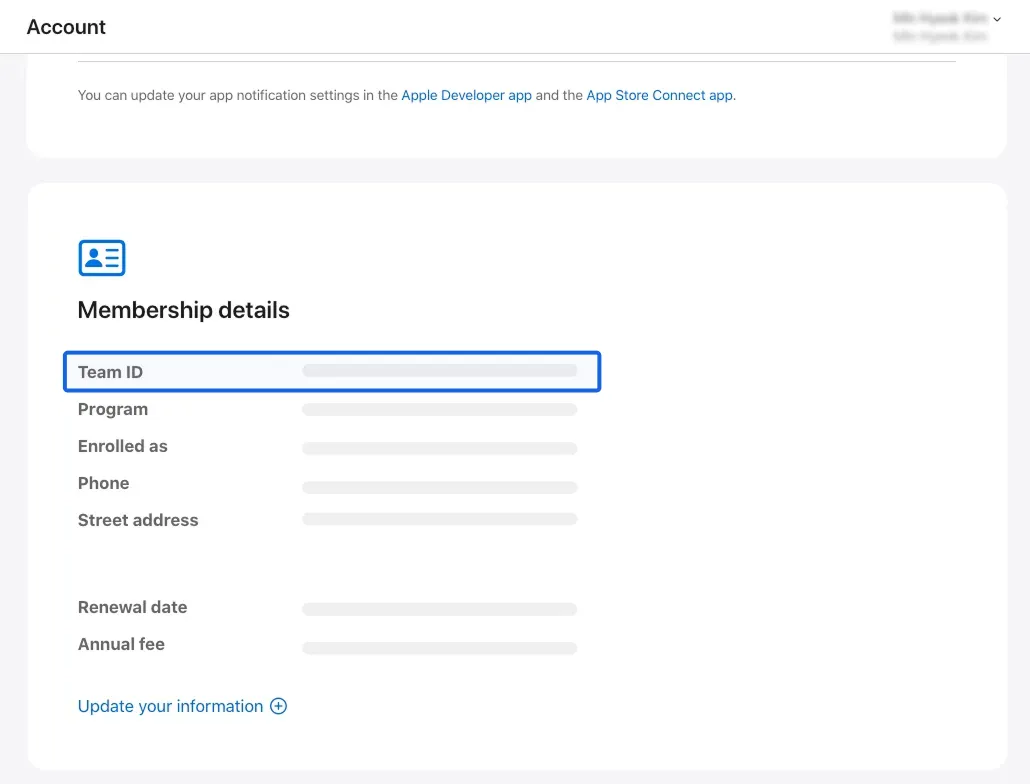Select the Street address label
This screenshot has height=784, width=1030.
[138, 520]
